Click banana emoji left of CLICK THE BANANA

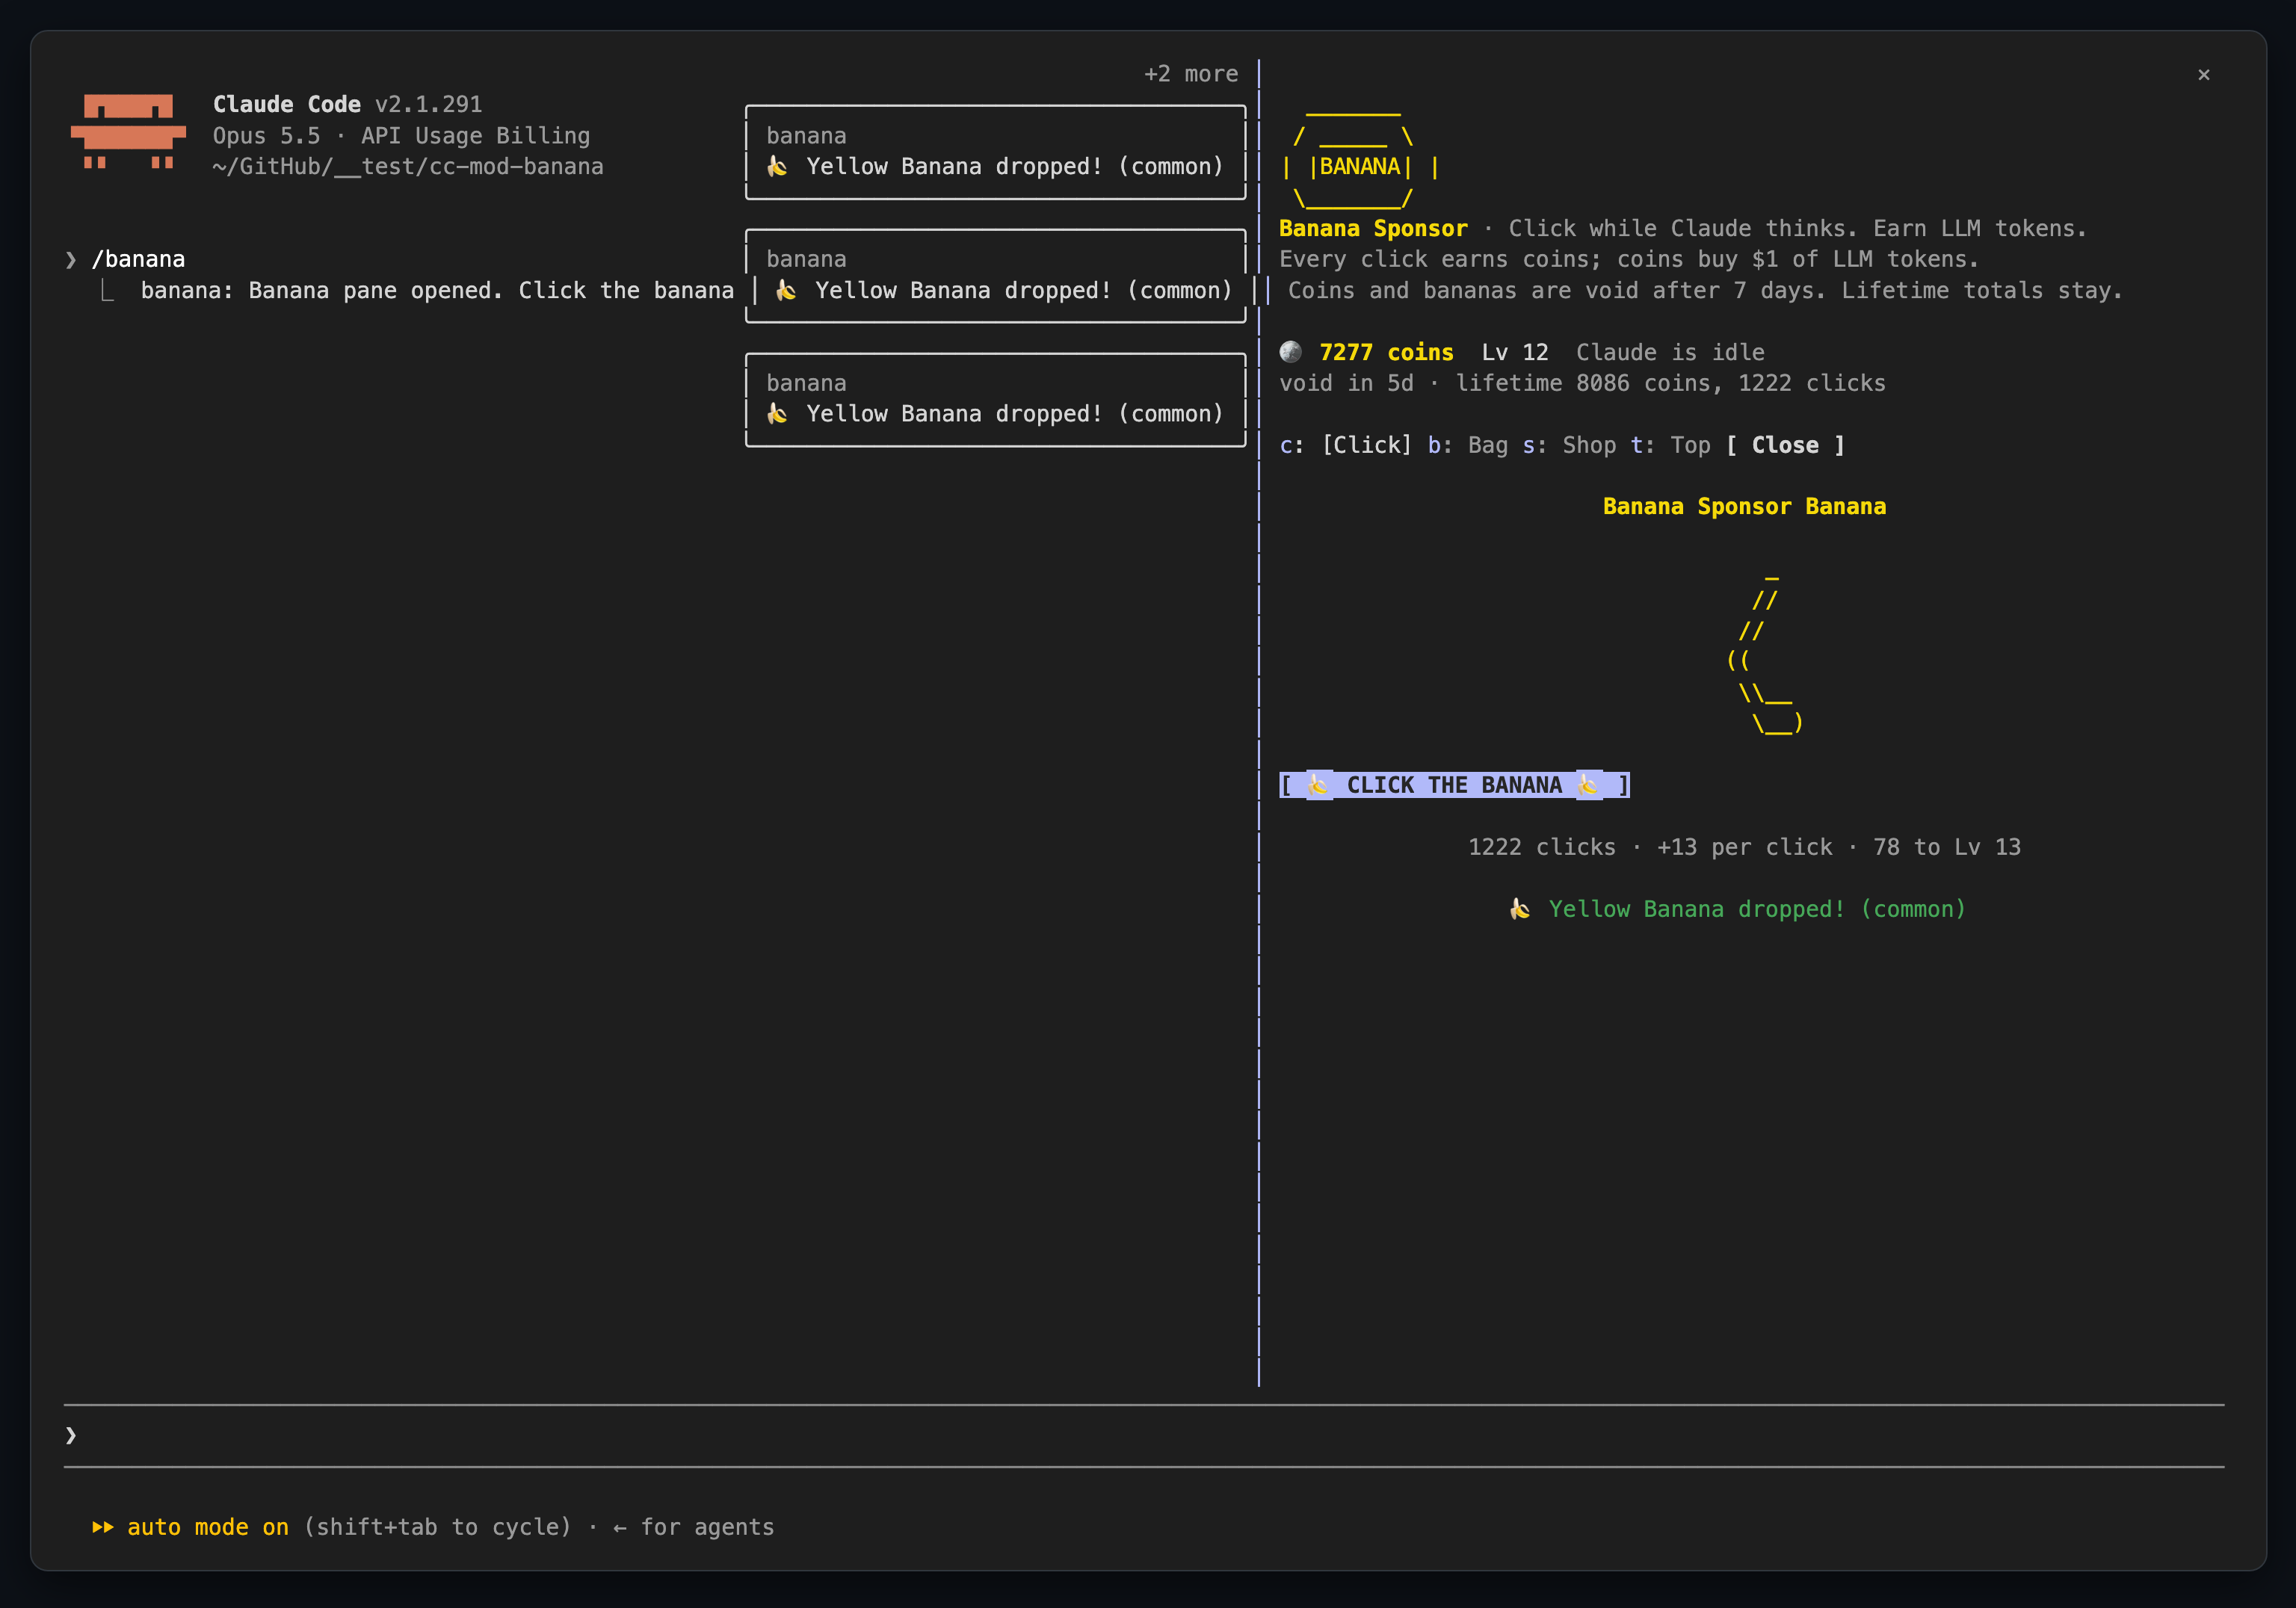click(1318, 785)
